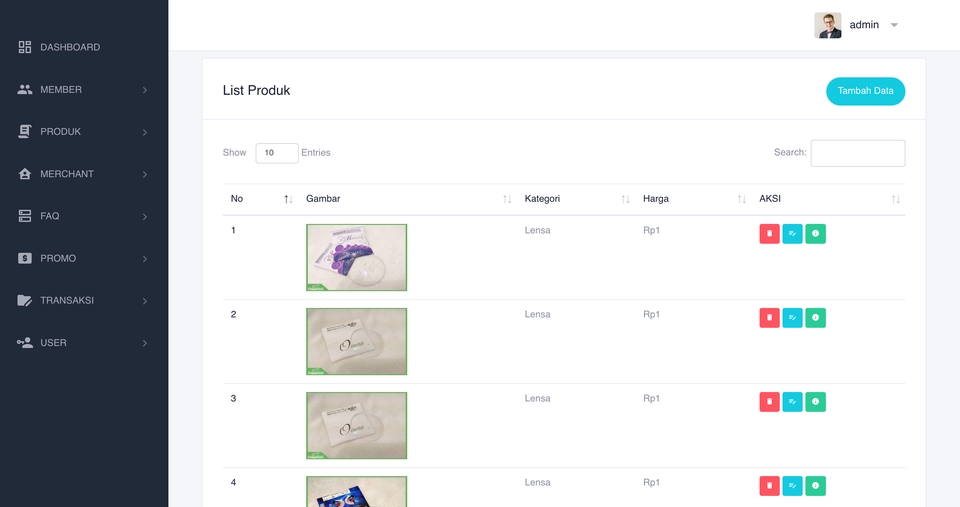The height and width of the screenshot is (507, 960).
Task: Open the Show entries count selector
Action: coord(277,153)
